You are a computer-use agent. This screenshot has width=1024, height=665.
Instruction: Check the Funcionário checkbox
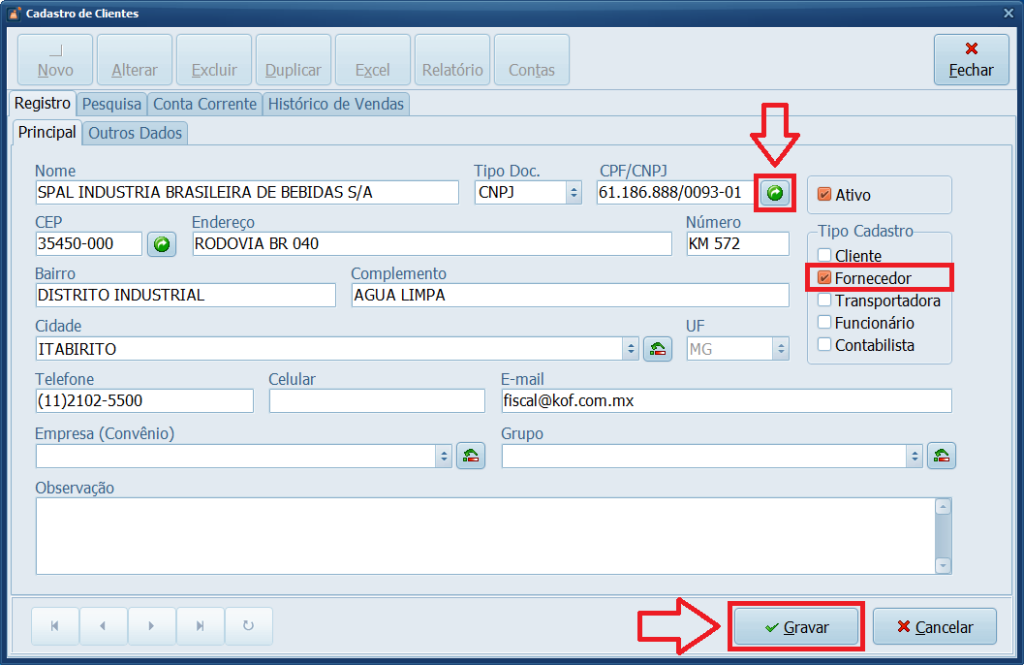pyautogui.click(x=824, y=322)
